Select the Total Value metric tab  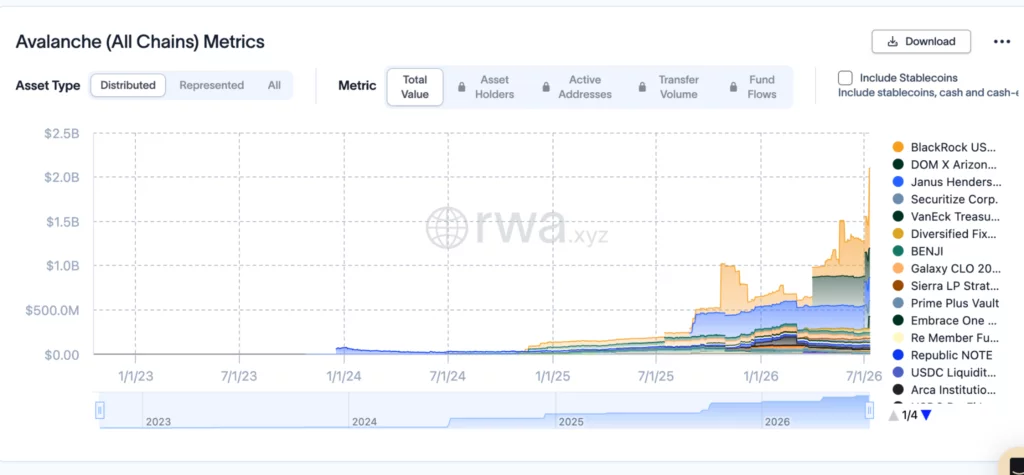415,87
